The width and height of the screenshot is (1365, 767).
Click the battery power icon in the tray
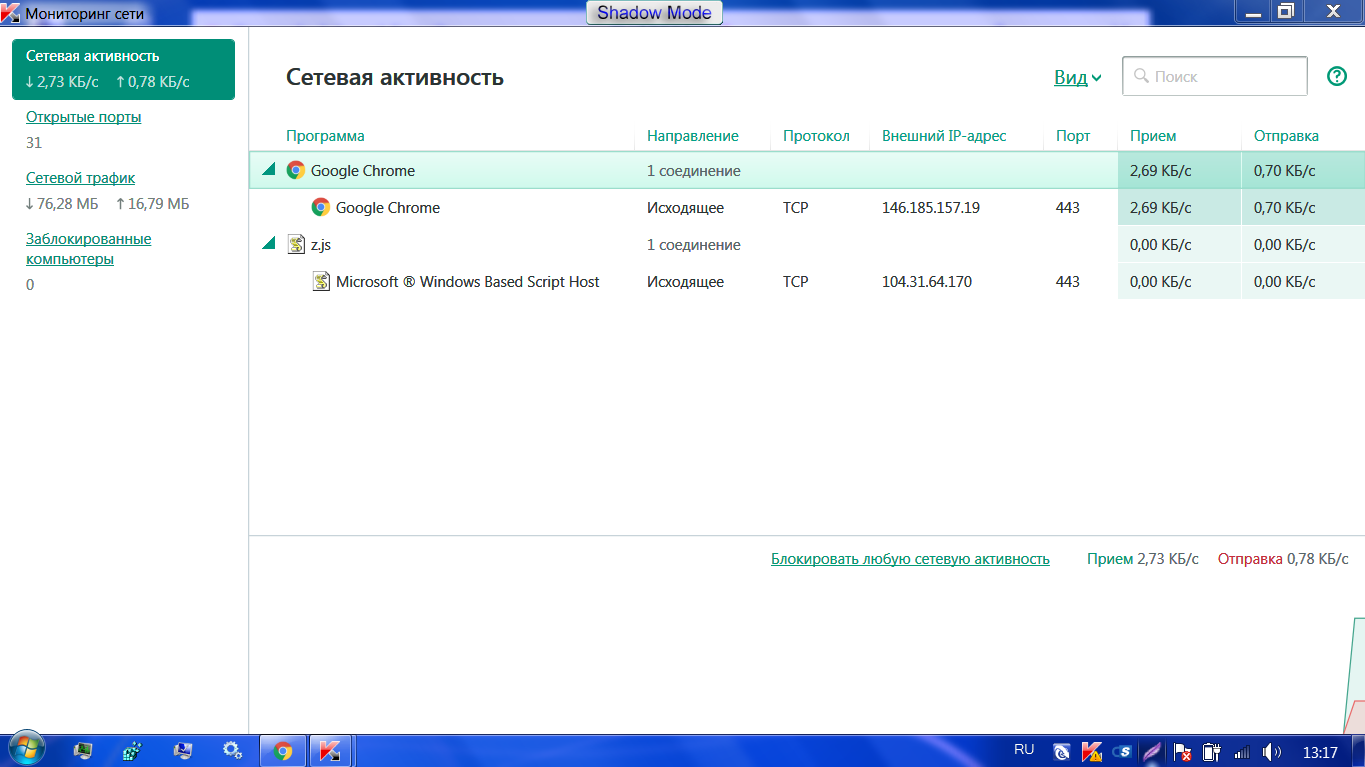click(1212, 751)
